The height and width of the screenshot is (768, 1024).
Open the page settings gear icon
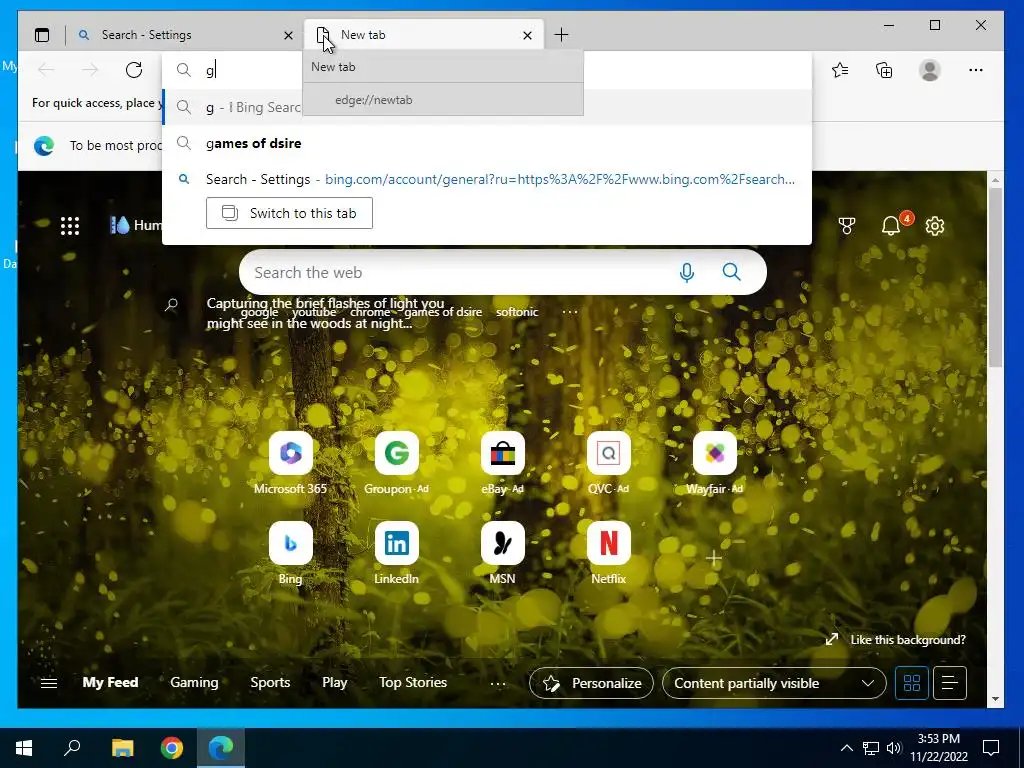(935, 226)
